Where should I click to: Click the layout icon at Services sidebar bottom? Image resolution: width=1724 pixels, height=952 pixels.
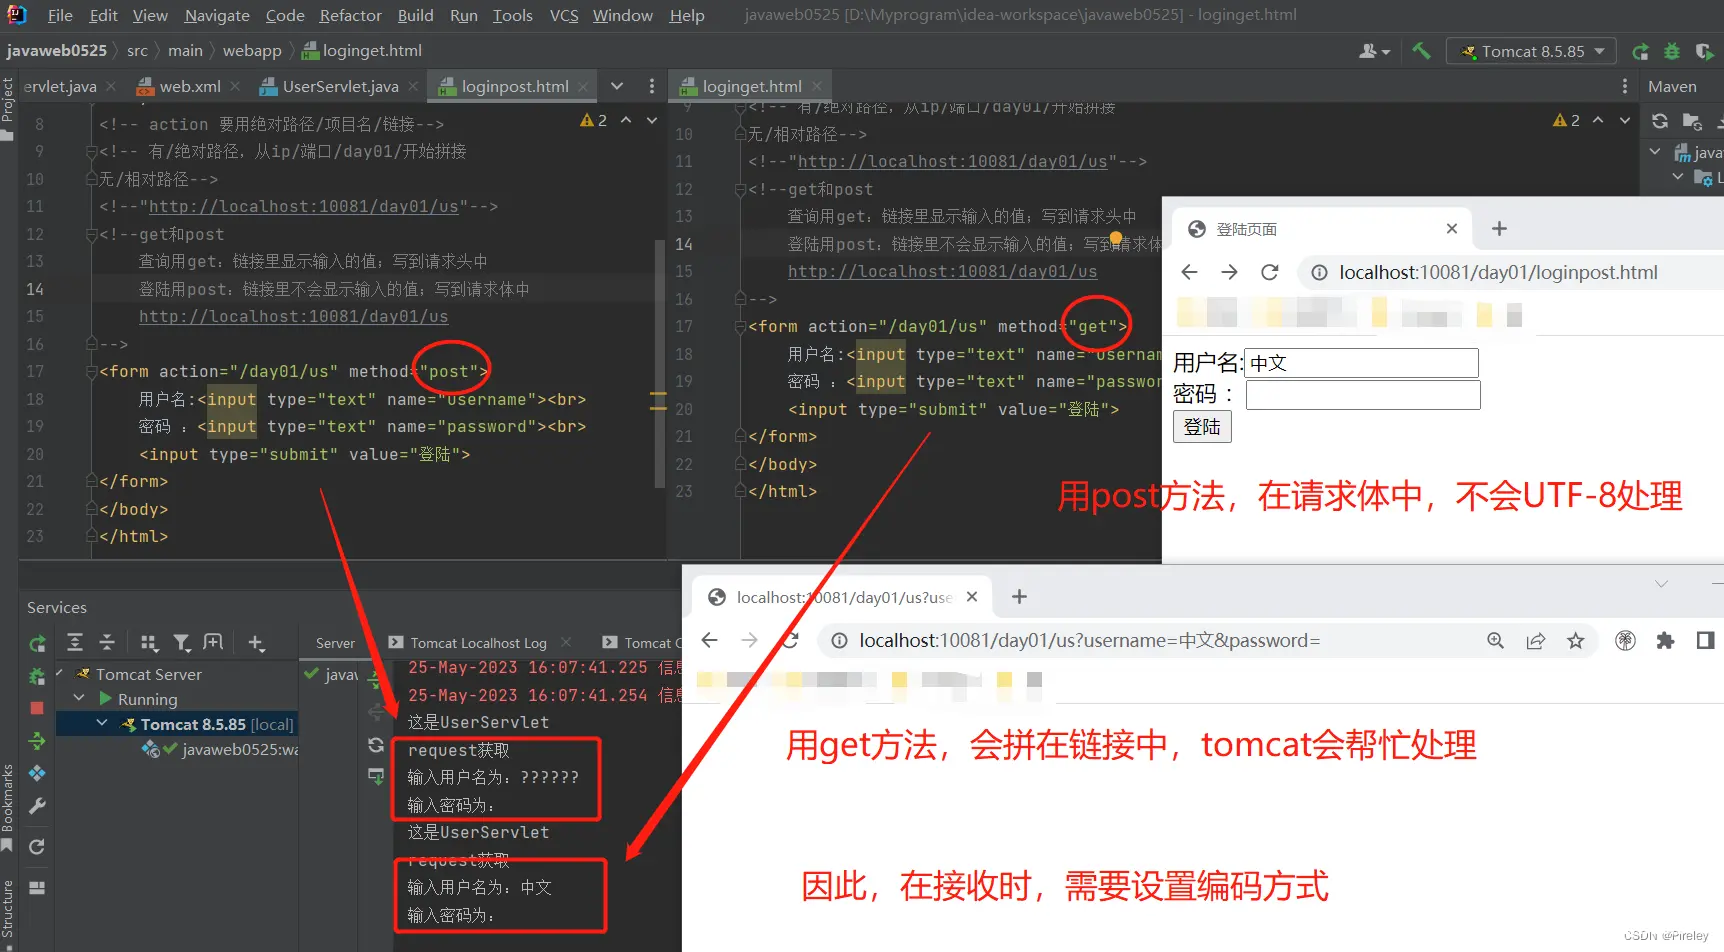point(37,888)
